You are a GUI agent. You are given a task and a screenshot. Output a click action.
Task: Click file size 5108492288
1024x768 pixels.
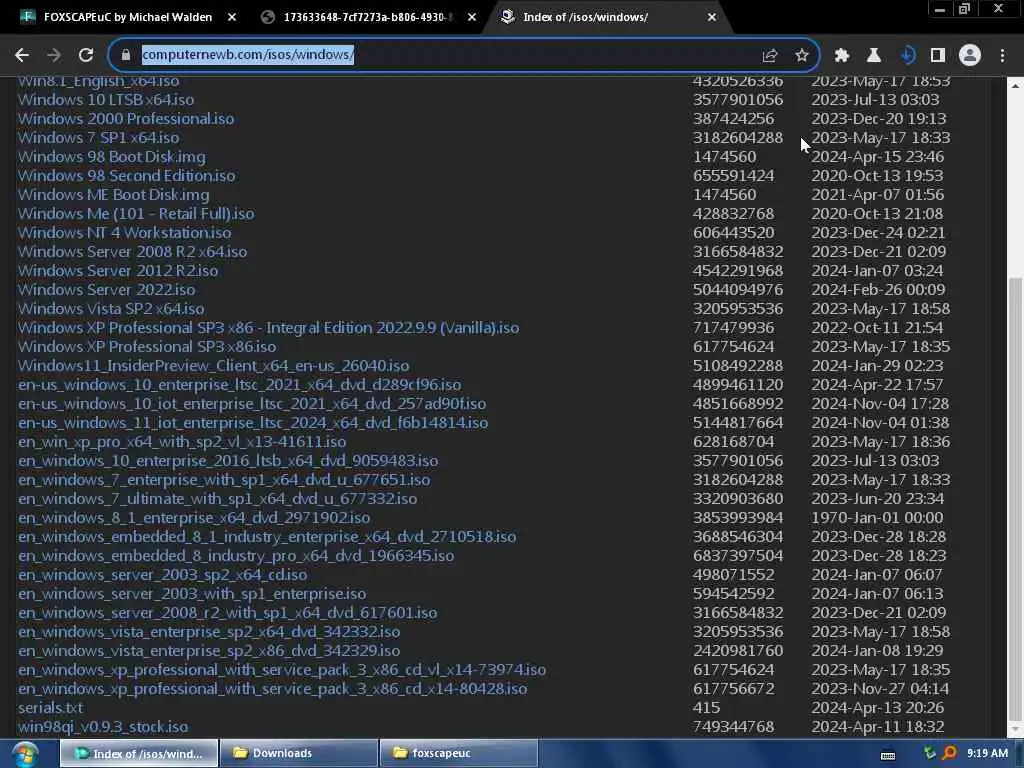tap(738, 366)
